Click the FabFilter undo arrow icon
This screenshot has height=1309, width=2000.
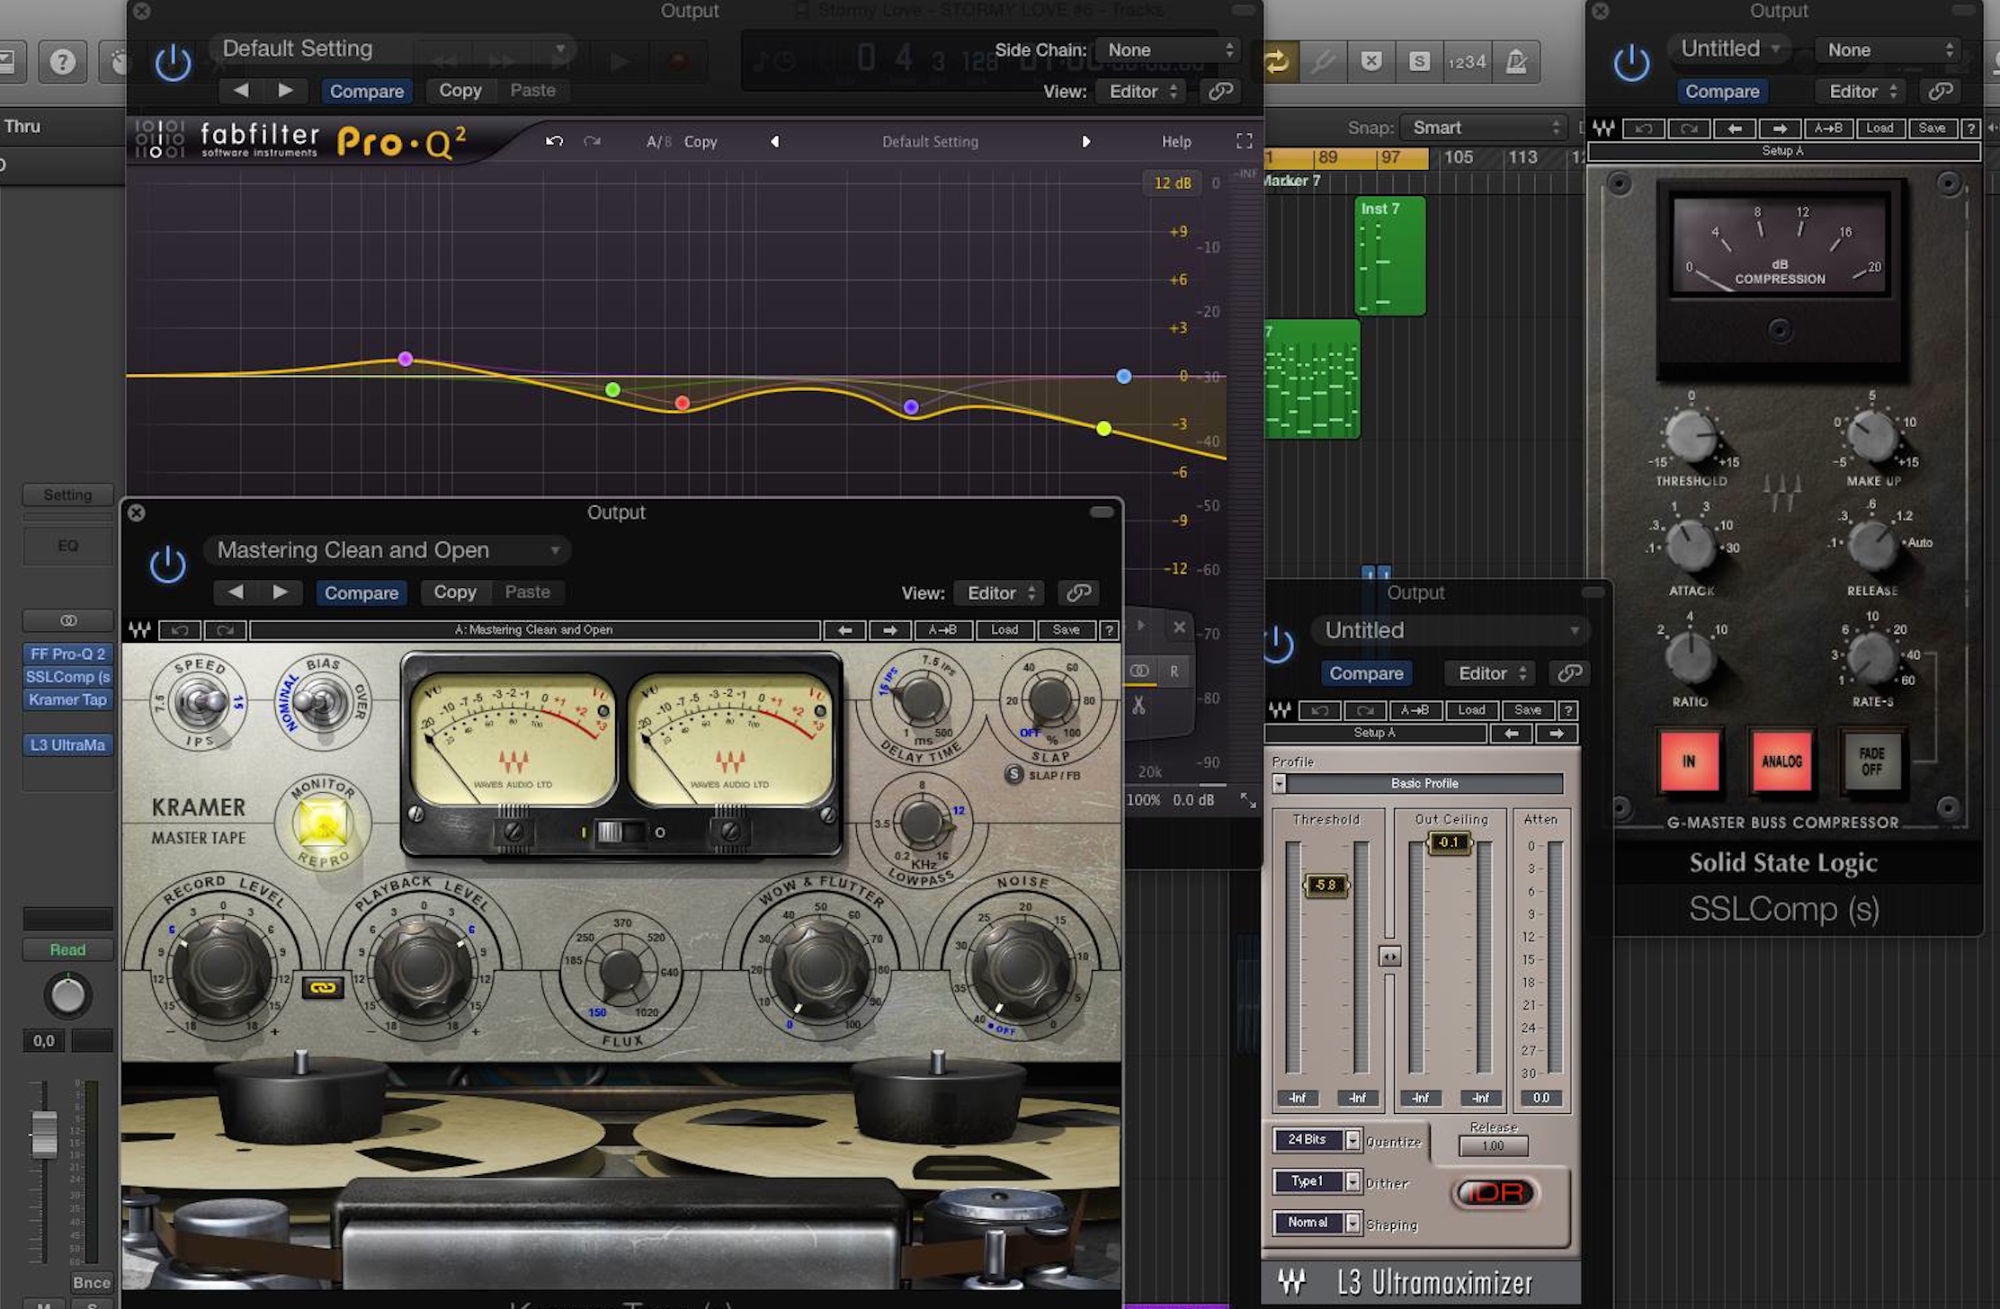click(554, 142)
